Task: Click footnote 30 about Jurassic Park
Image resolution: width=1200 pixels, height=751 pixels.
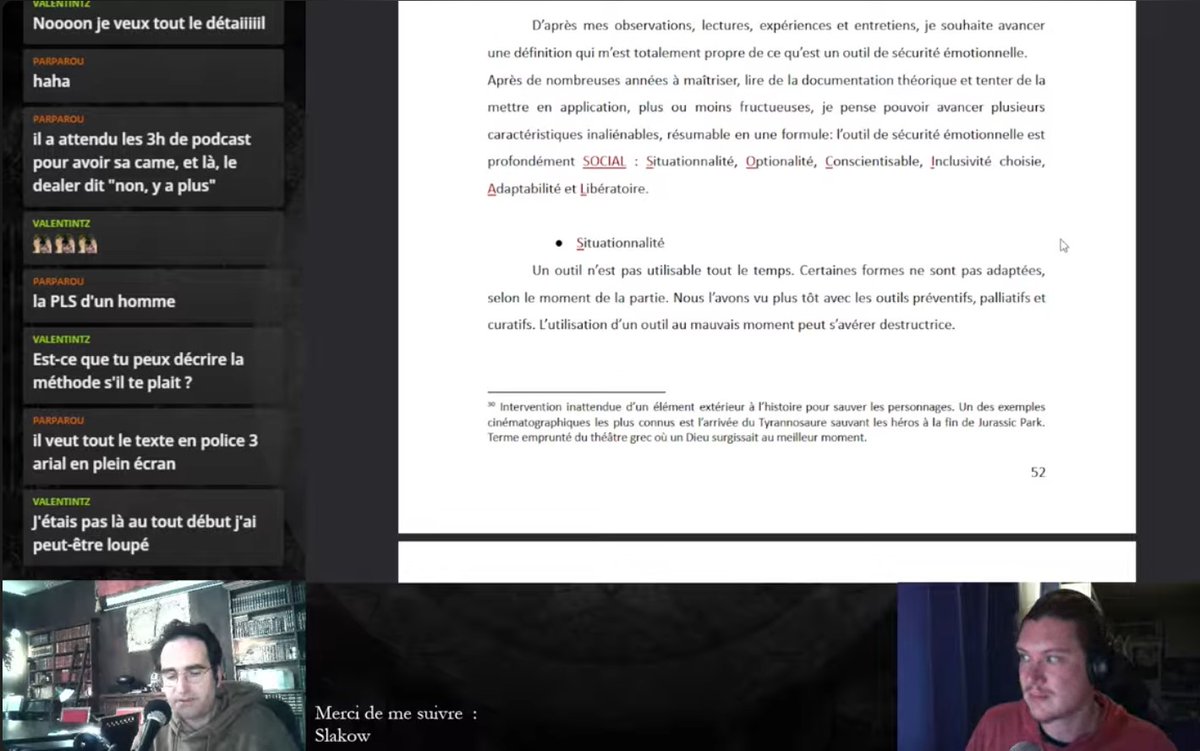Action: click(x=766, y=422)
